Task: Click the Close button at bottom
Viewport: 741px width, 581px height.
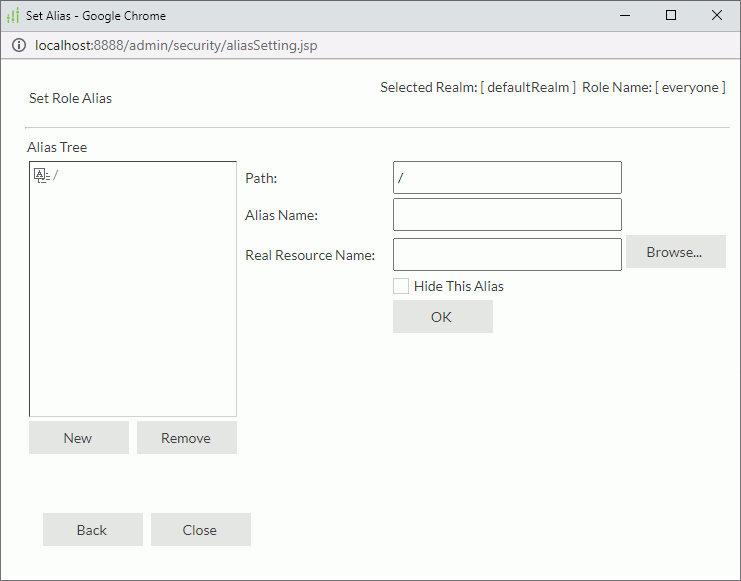Action: tap(201, 529)
